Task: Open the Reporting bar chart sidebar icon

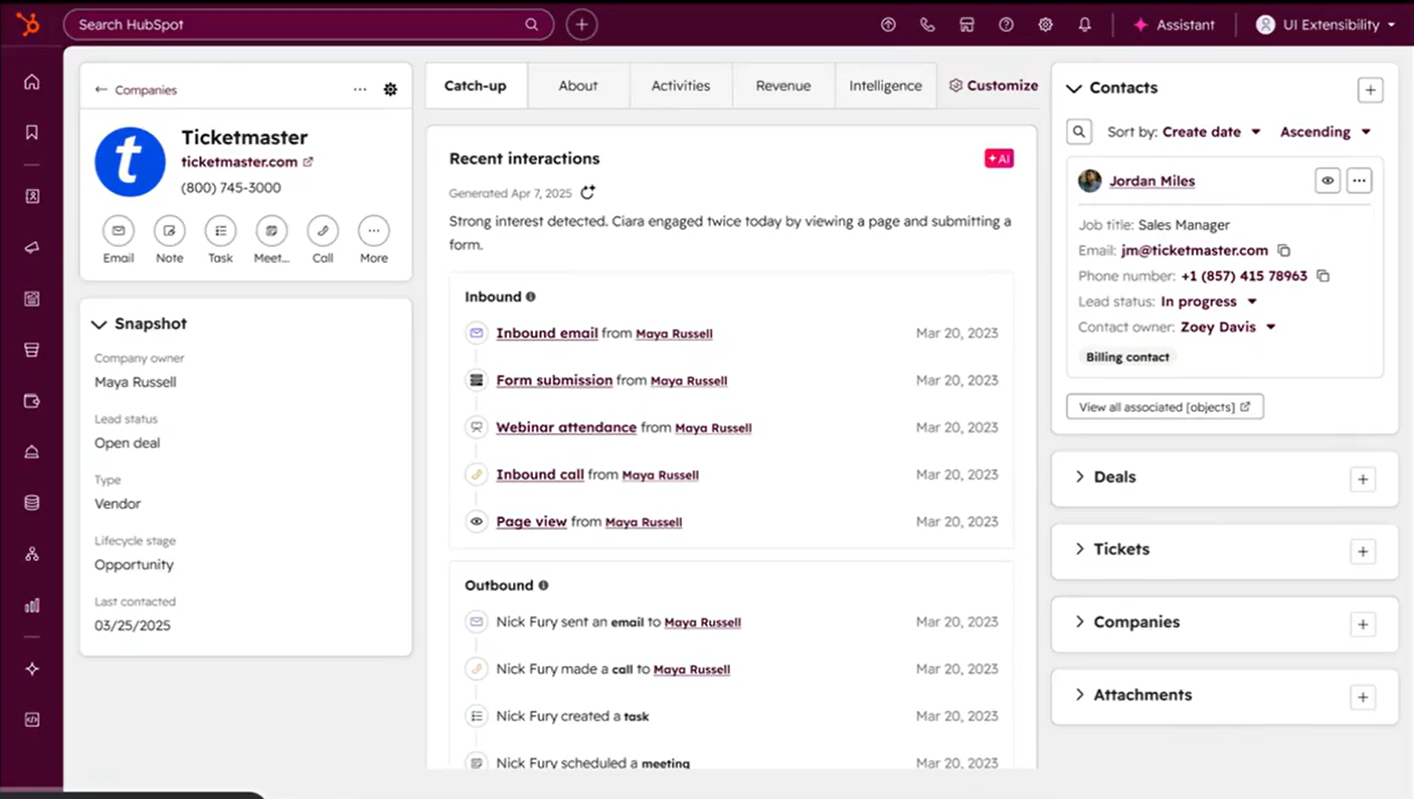Action: pyautogui.click(x=32, y=605)
